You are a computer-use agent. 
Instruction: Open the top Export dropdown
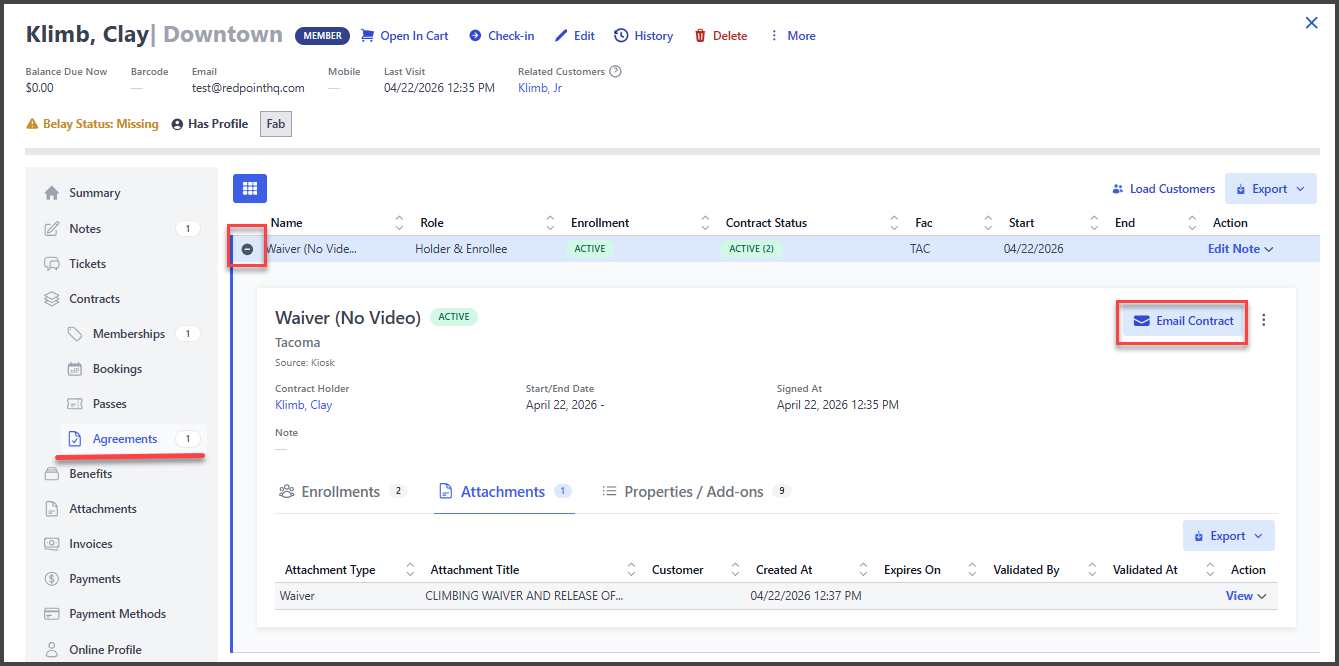click(1270, 189)
